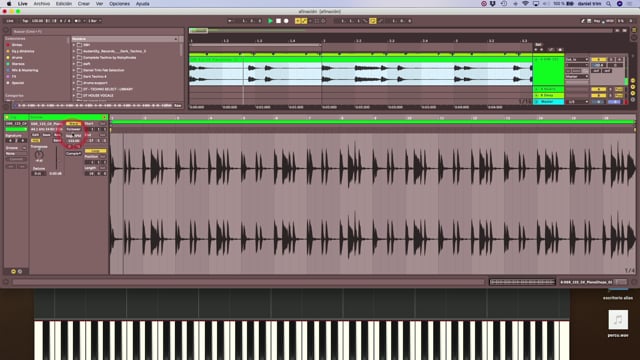640x360 pixels.
Task: Click the Stop button in transport
Action: [278, 21]
